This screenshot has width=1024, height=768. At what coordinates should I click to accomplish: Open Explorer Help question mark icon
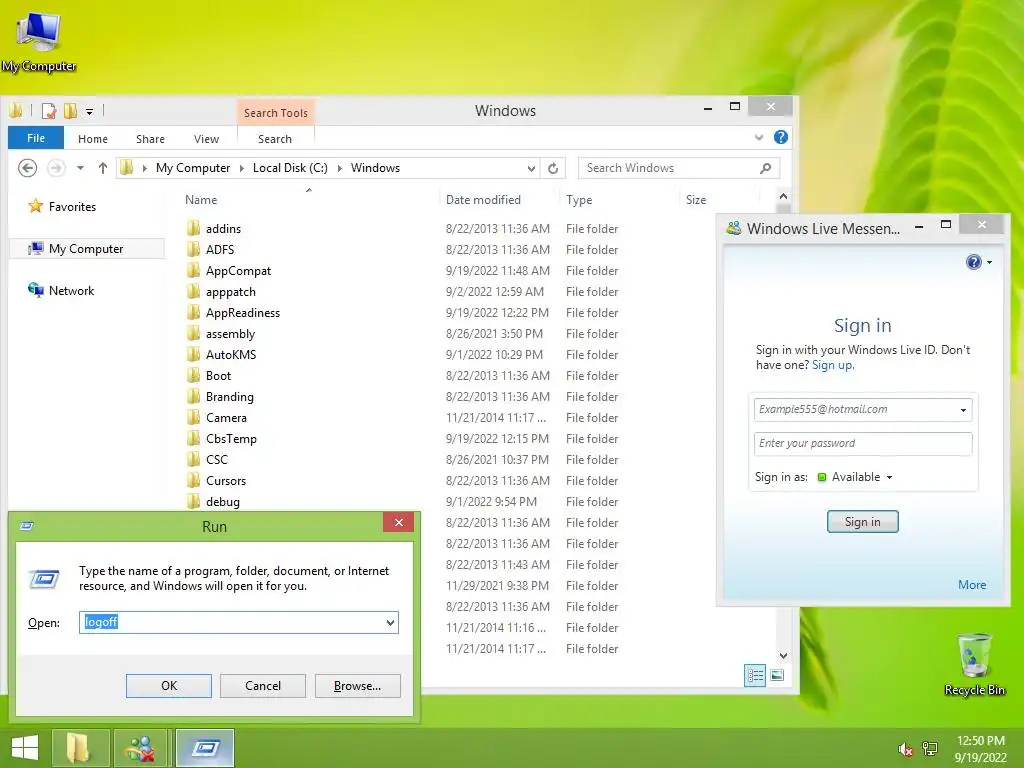pos(780,137)
